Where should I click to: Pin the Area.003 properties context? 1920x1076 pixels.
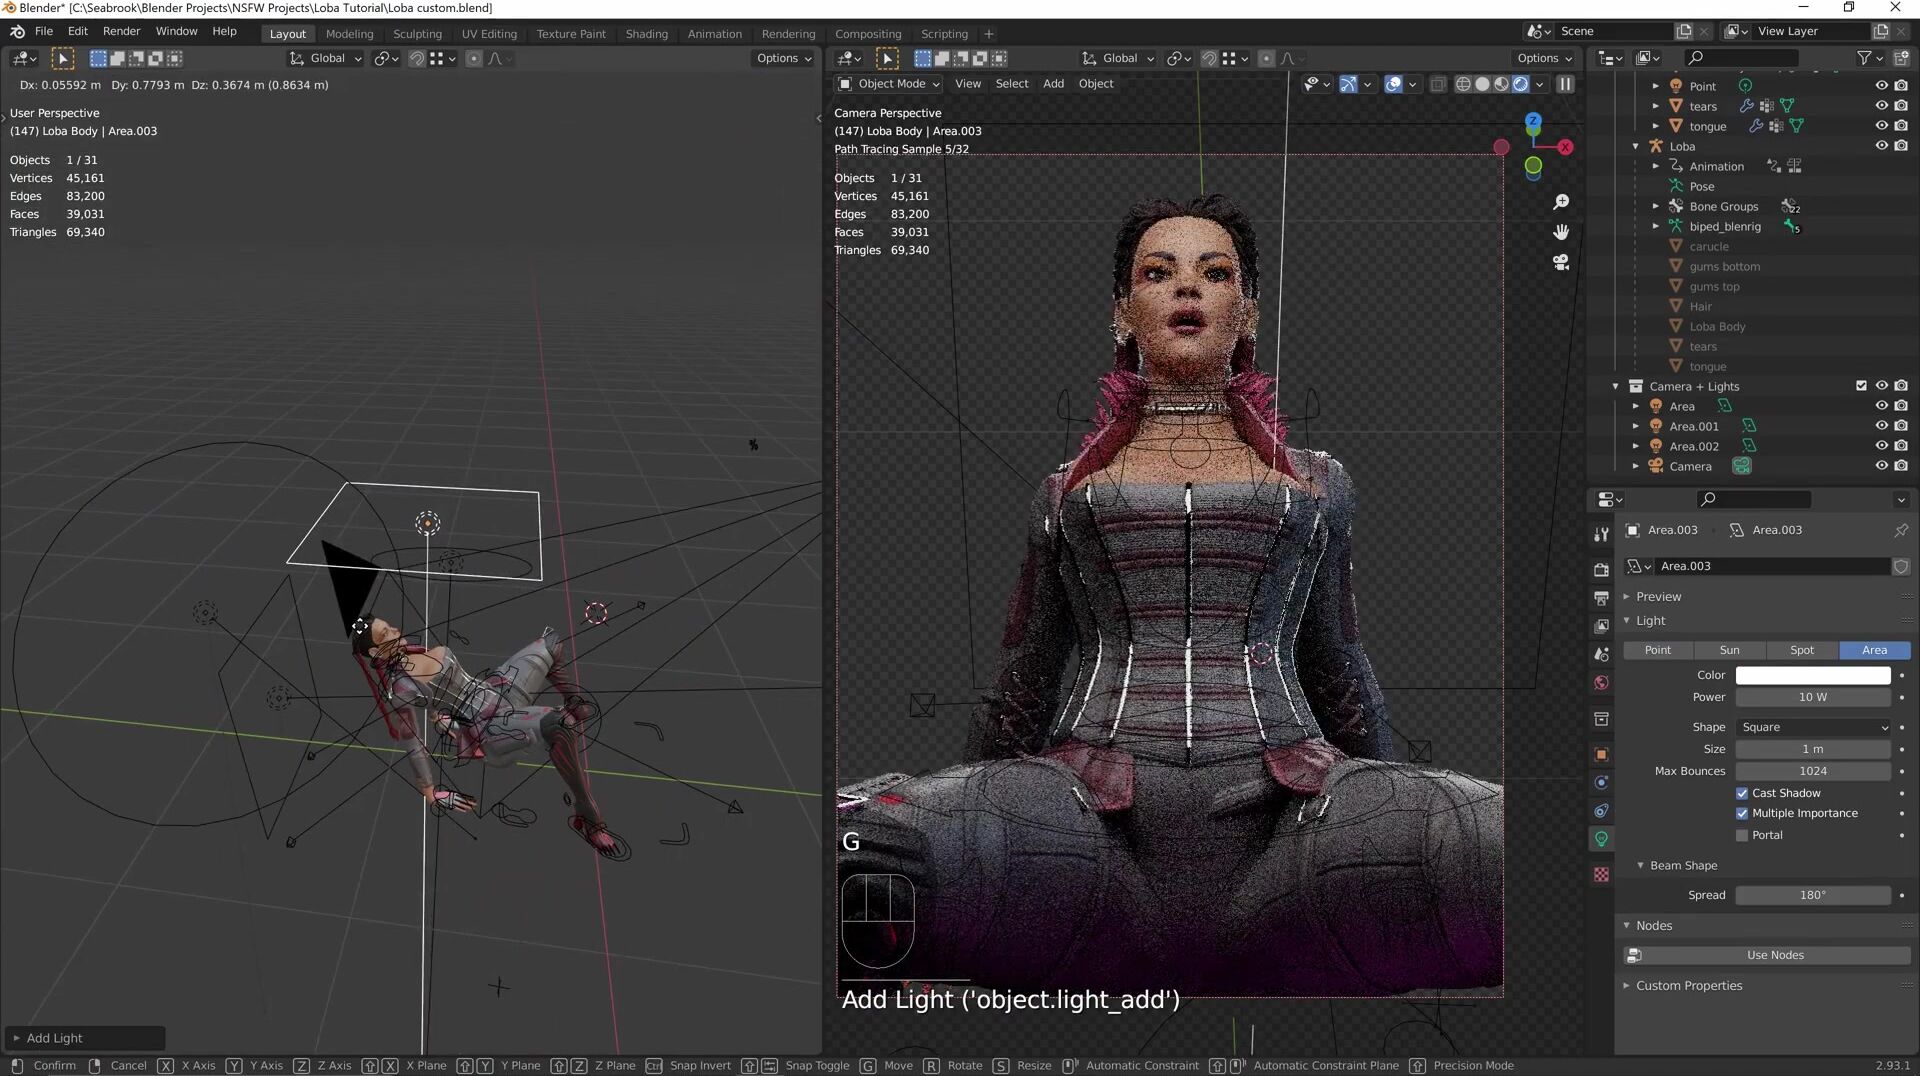click(1900, 530)
